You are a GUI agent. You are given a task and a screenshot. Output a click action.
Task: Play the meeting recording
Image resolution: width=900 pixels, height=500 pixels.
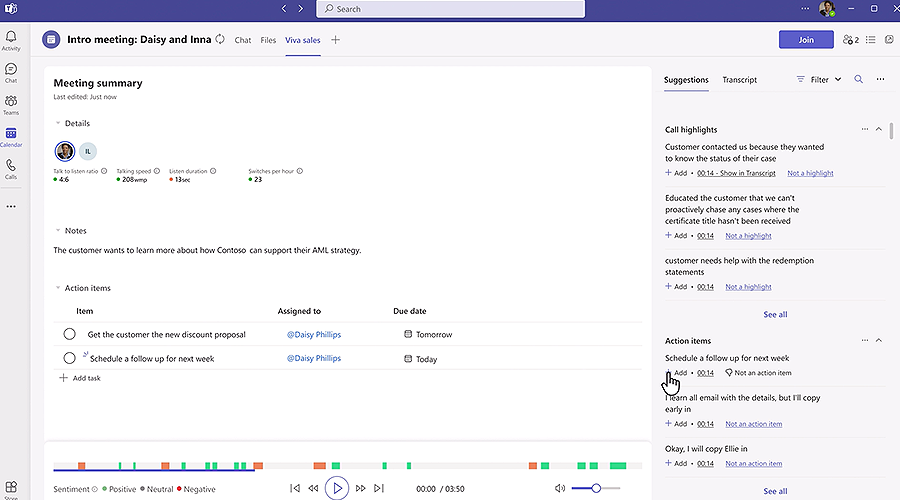(x=337, y=489)
